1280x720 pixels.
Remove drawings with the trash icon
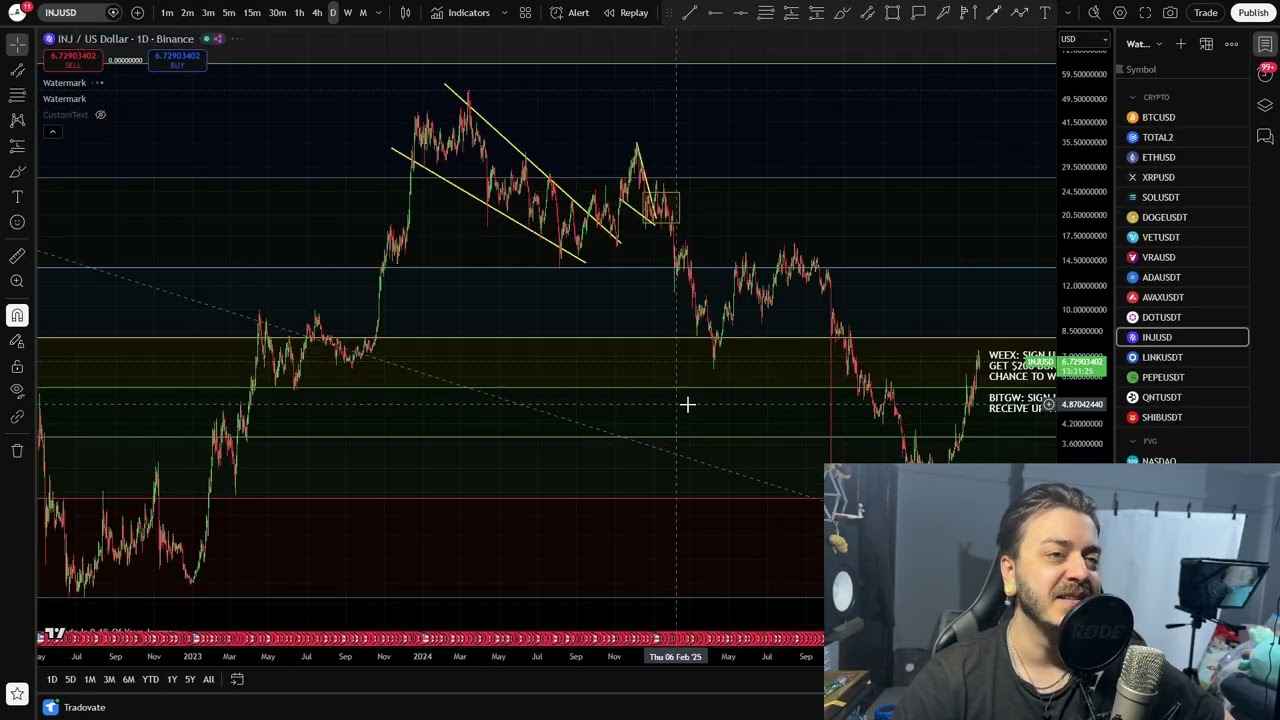17,451
